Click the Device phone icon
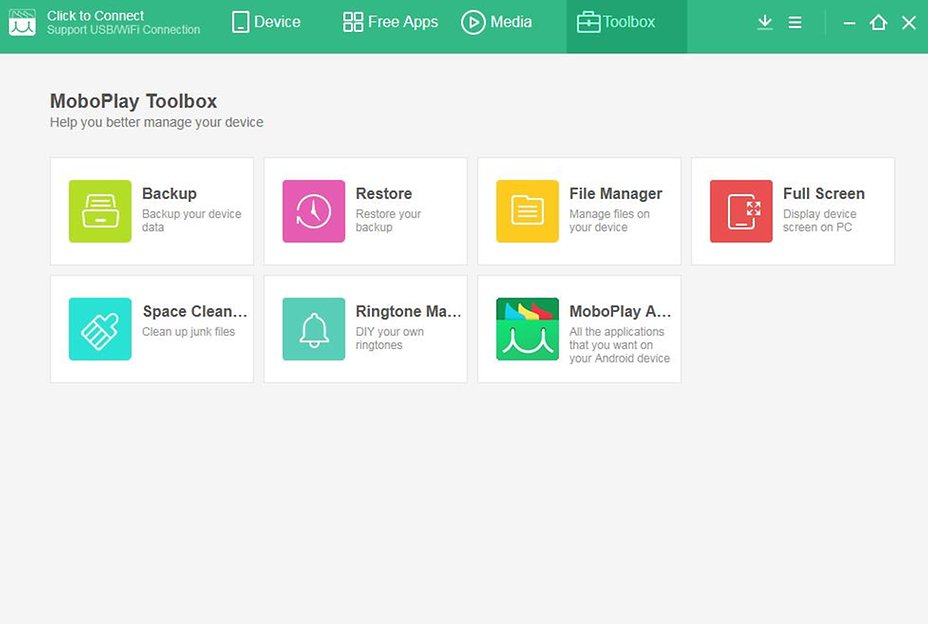 pyautogui.click(x=240, y=22)
